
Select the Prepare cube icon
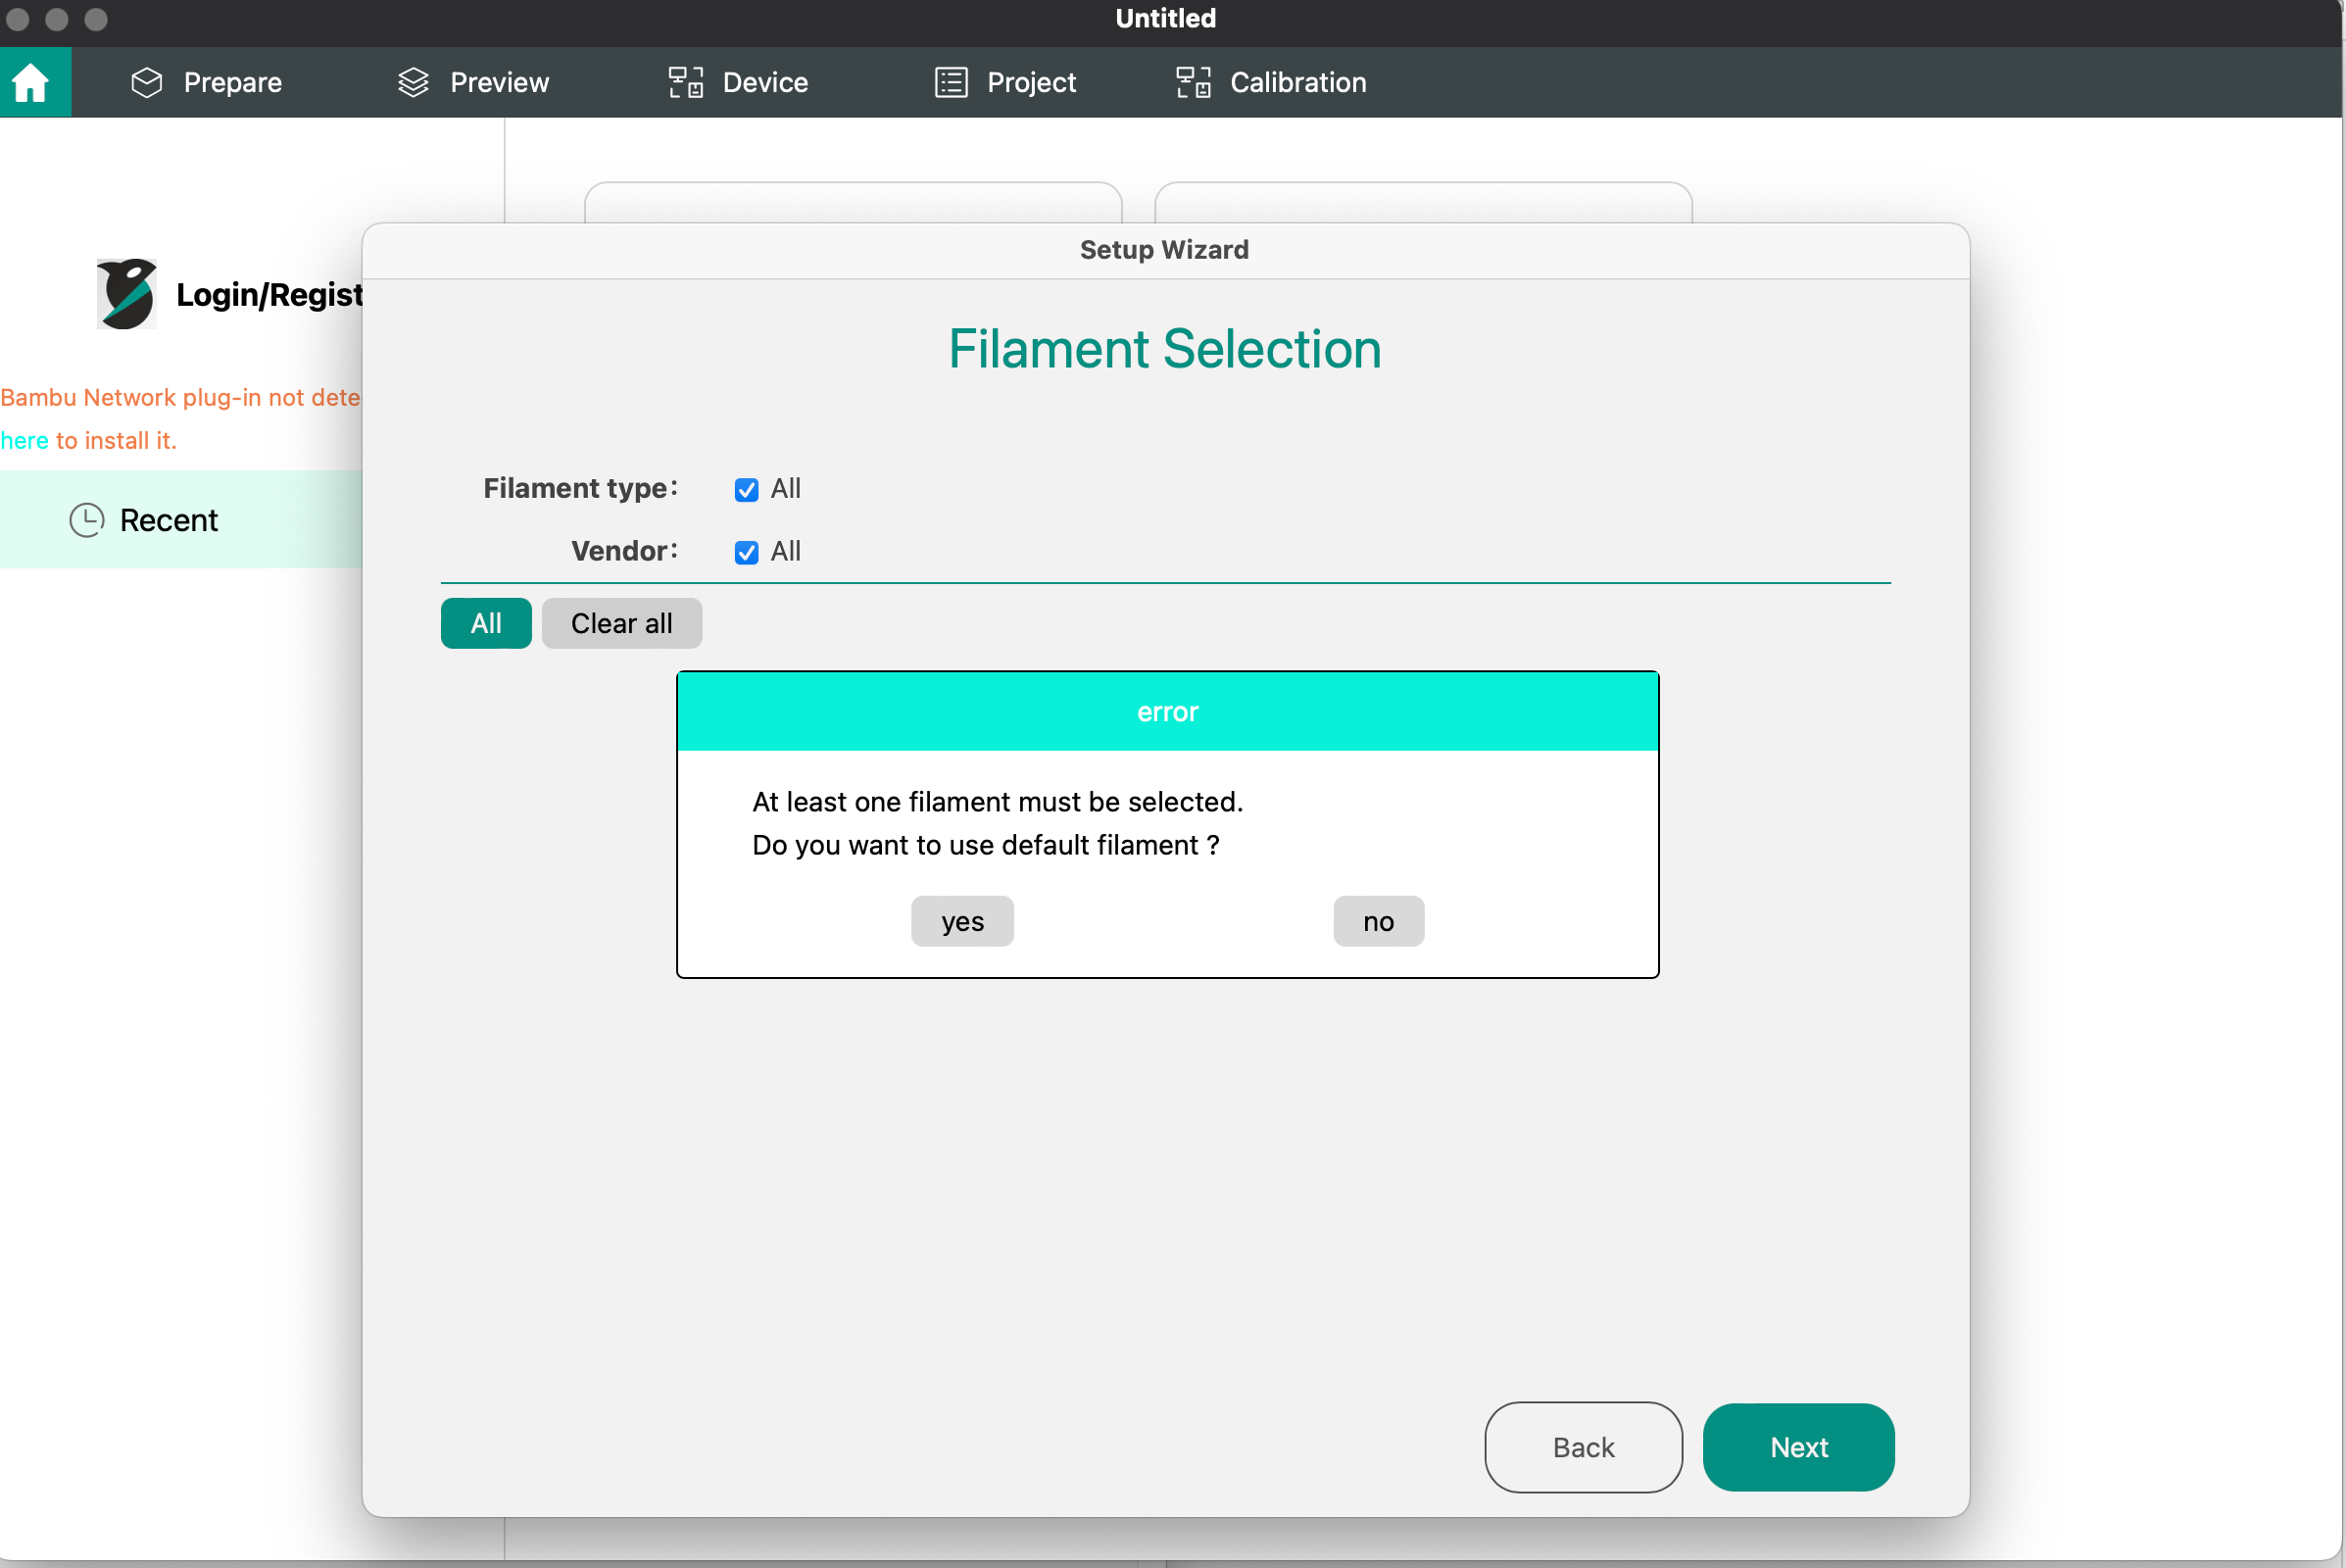pos(146,82)
